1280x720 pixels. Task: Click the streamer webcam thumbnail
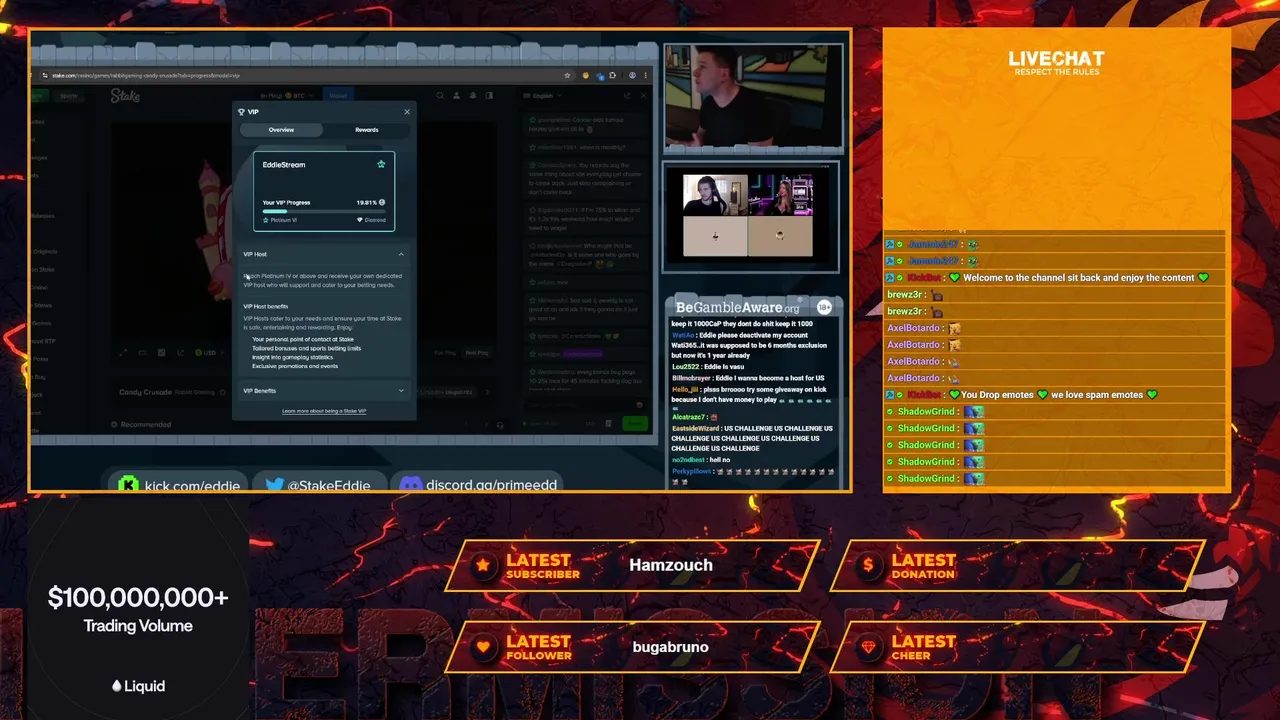coord(752,97)
